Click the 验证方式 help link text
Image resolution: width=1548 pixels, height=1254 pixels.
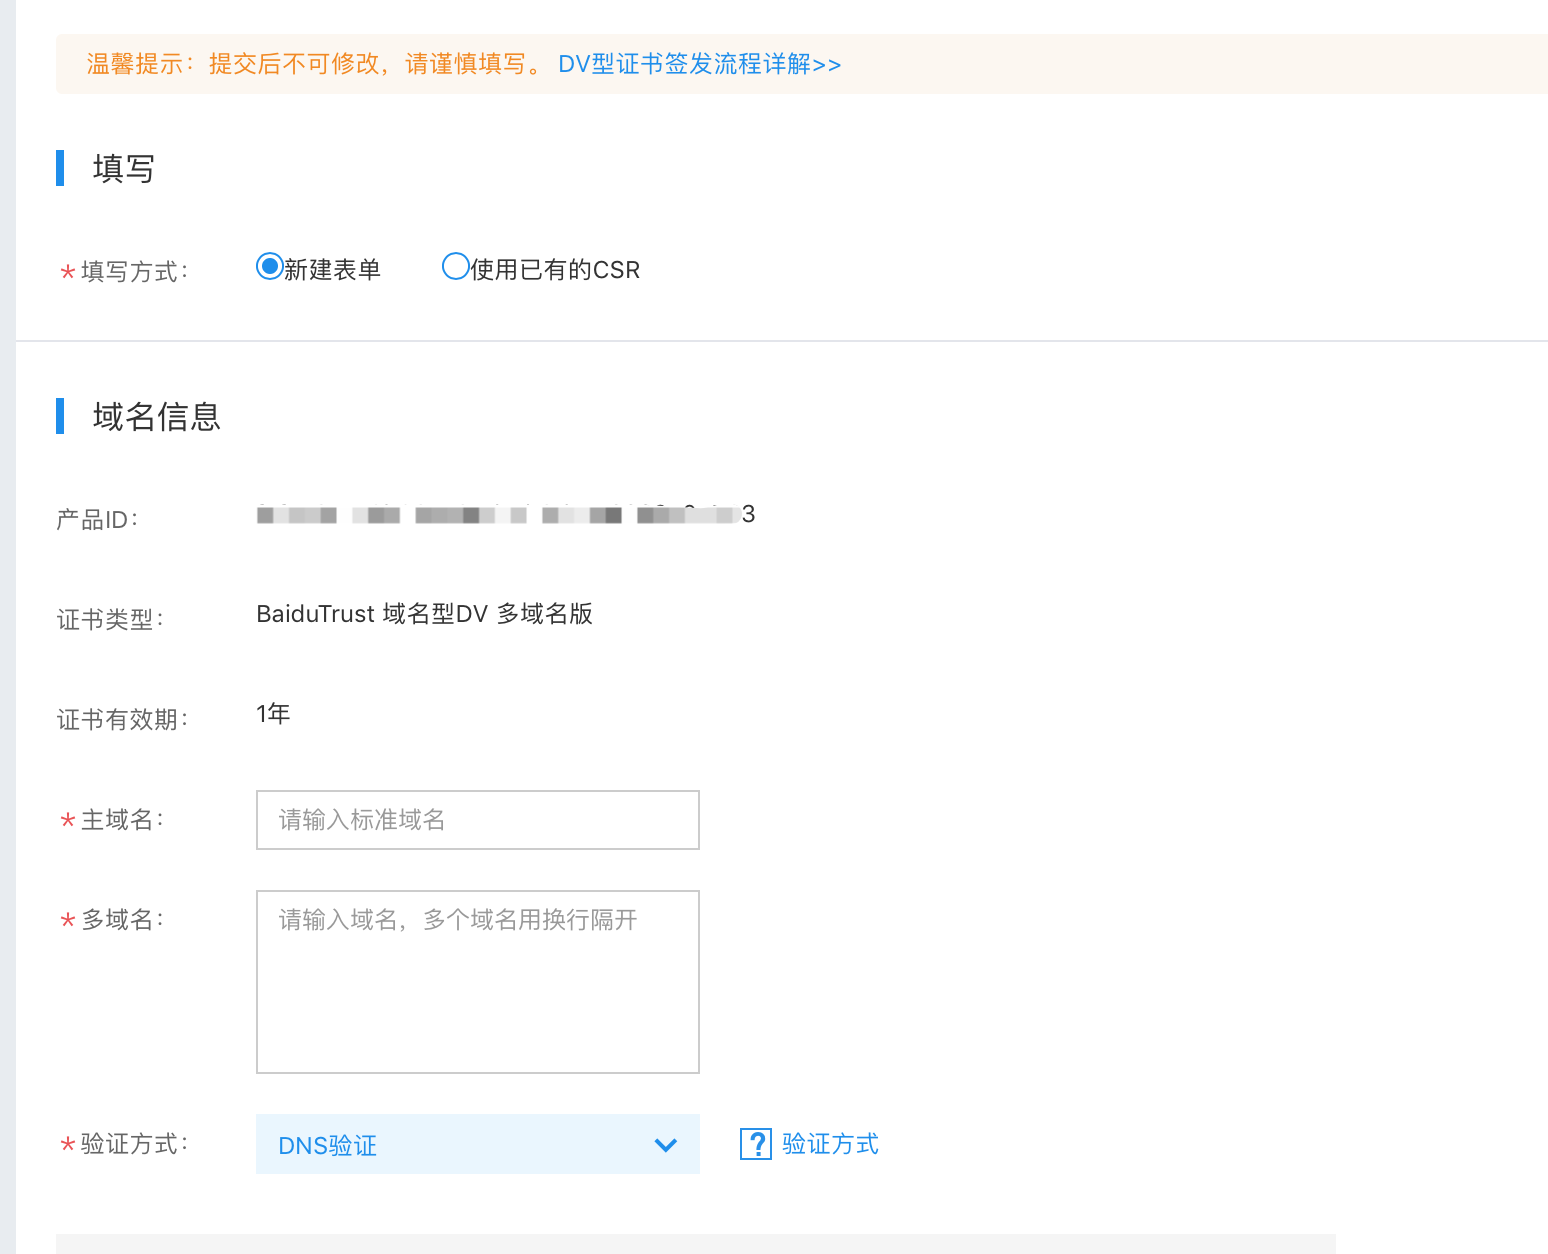click(830, 1144)
